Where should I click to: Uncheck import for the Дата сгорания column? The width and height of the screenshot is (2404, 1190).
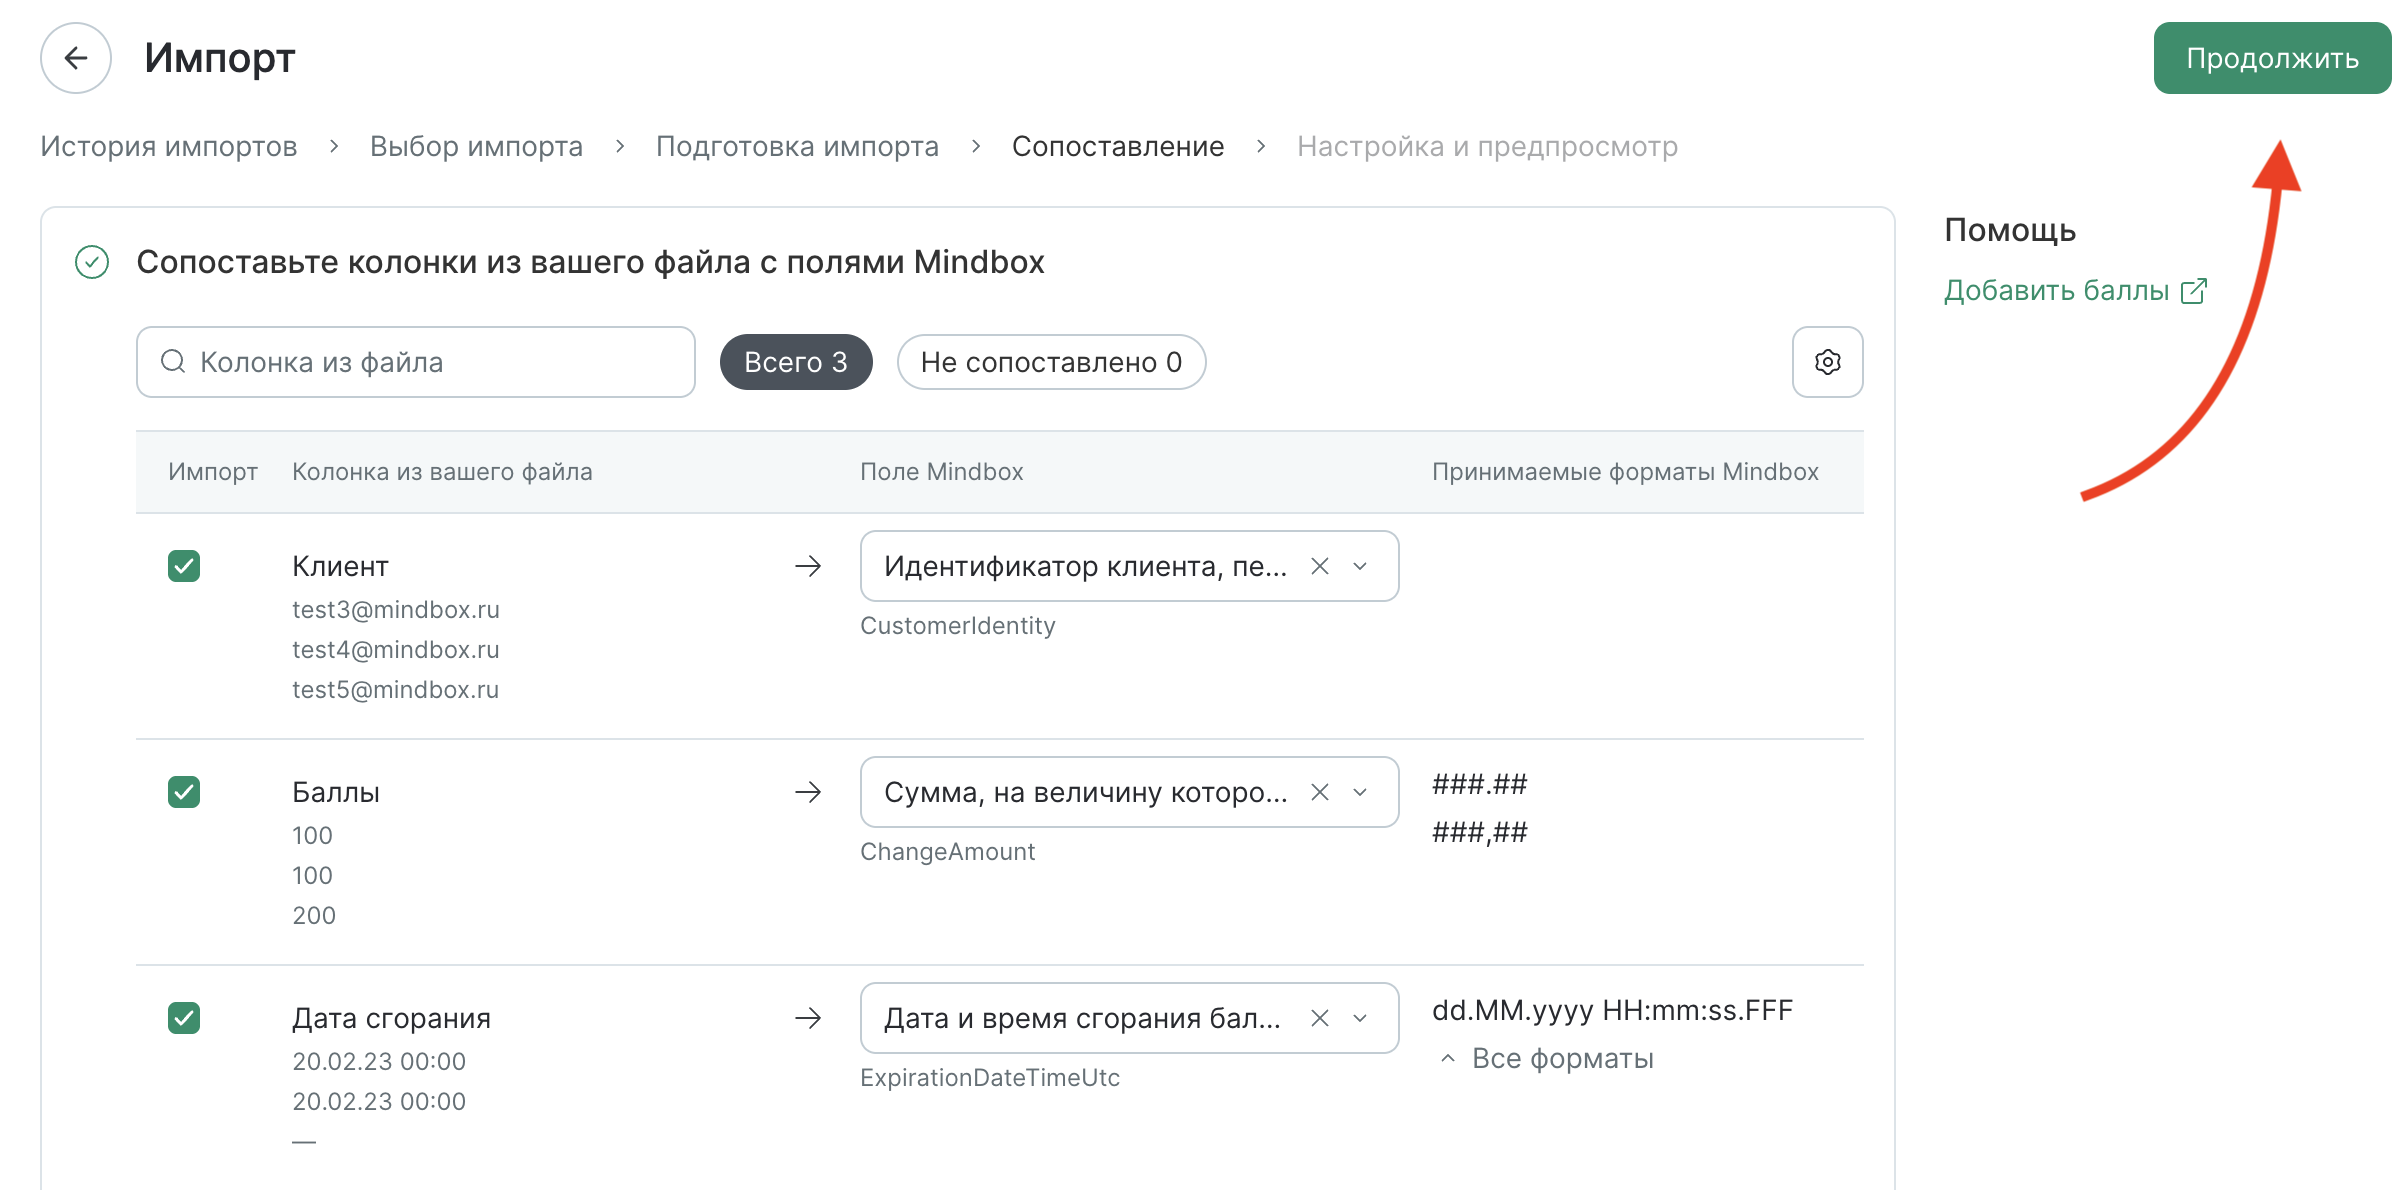click(x=184, y=1018)
